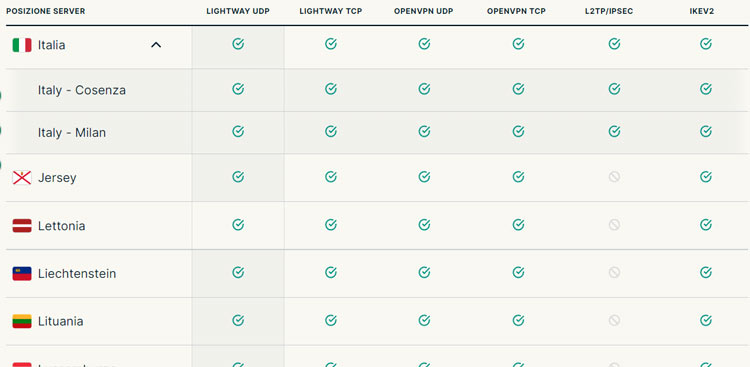Click Lettonia's unavailable L2TP/IPsec icon
The width and height of the screenshot is (750, 367).
tap(614, 224)
